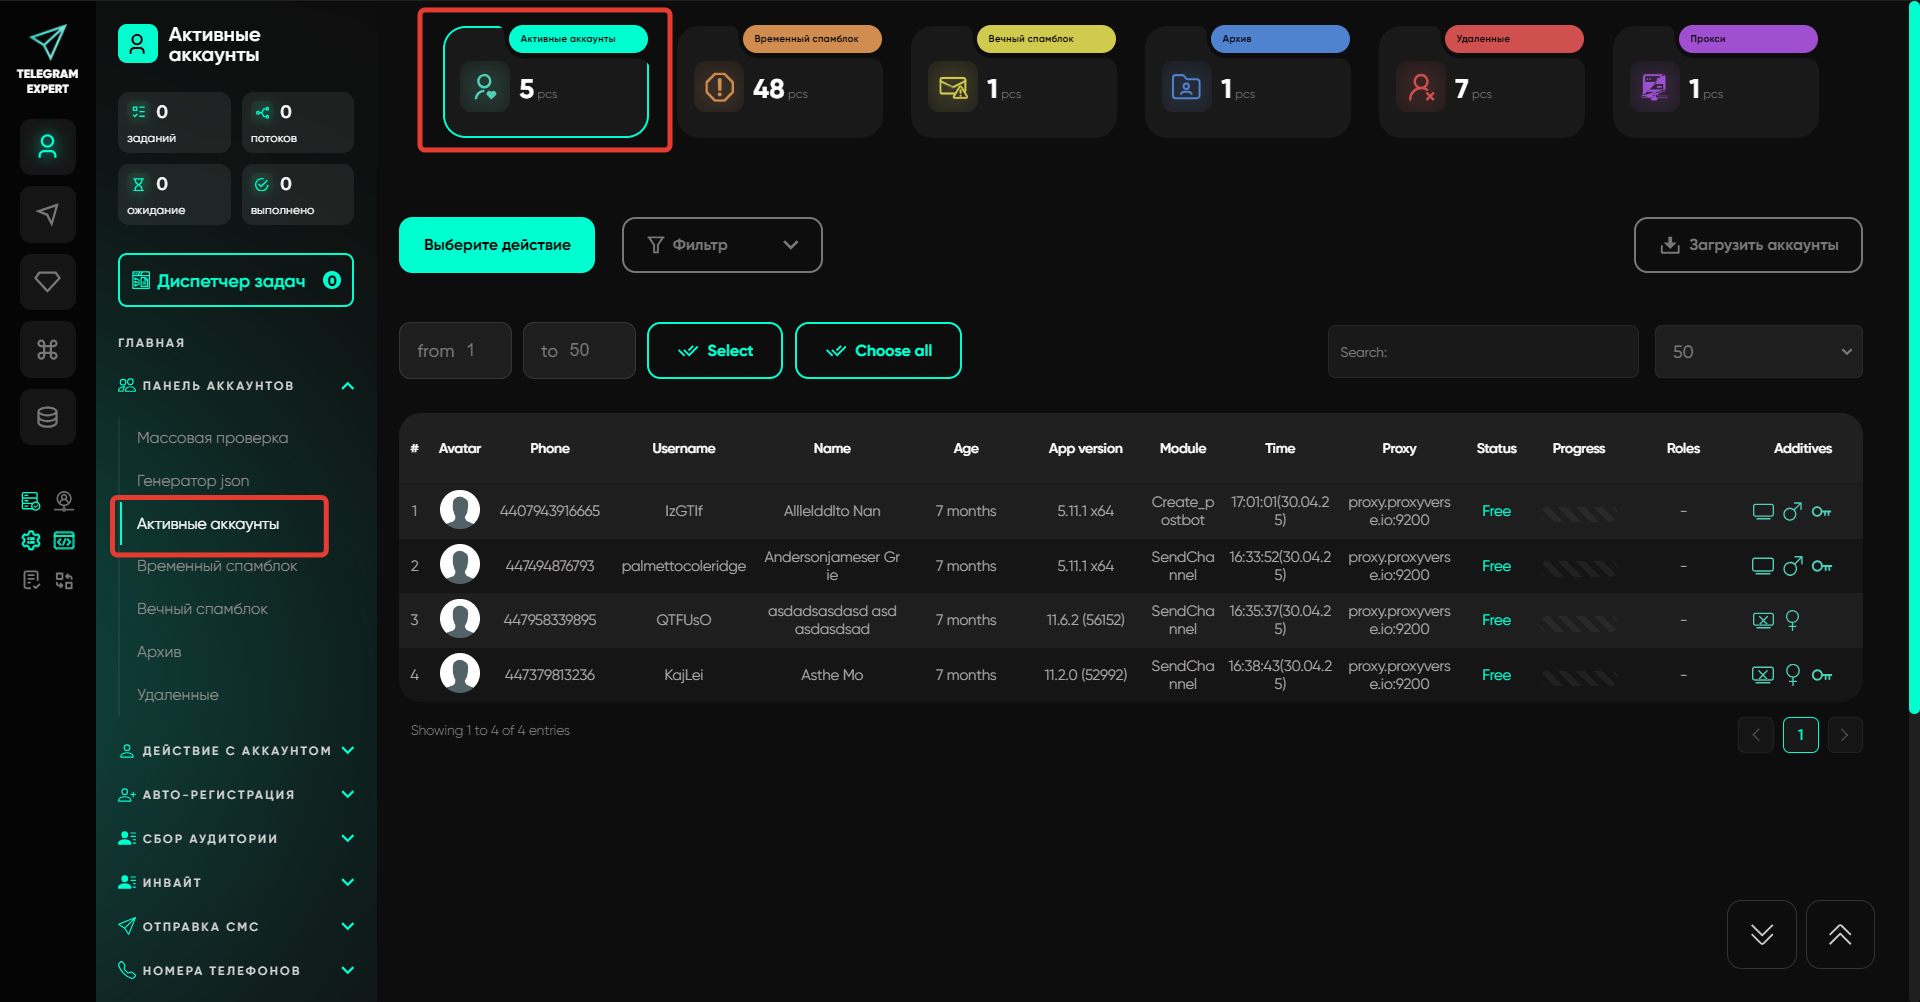Click the paper plane icon in left sidebar
This screenshot has height=1002, width=1920.
(47, 214)
